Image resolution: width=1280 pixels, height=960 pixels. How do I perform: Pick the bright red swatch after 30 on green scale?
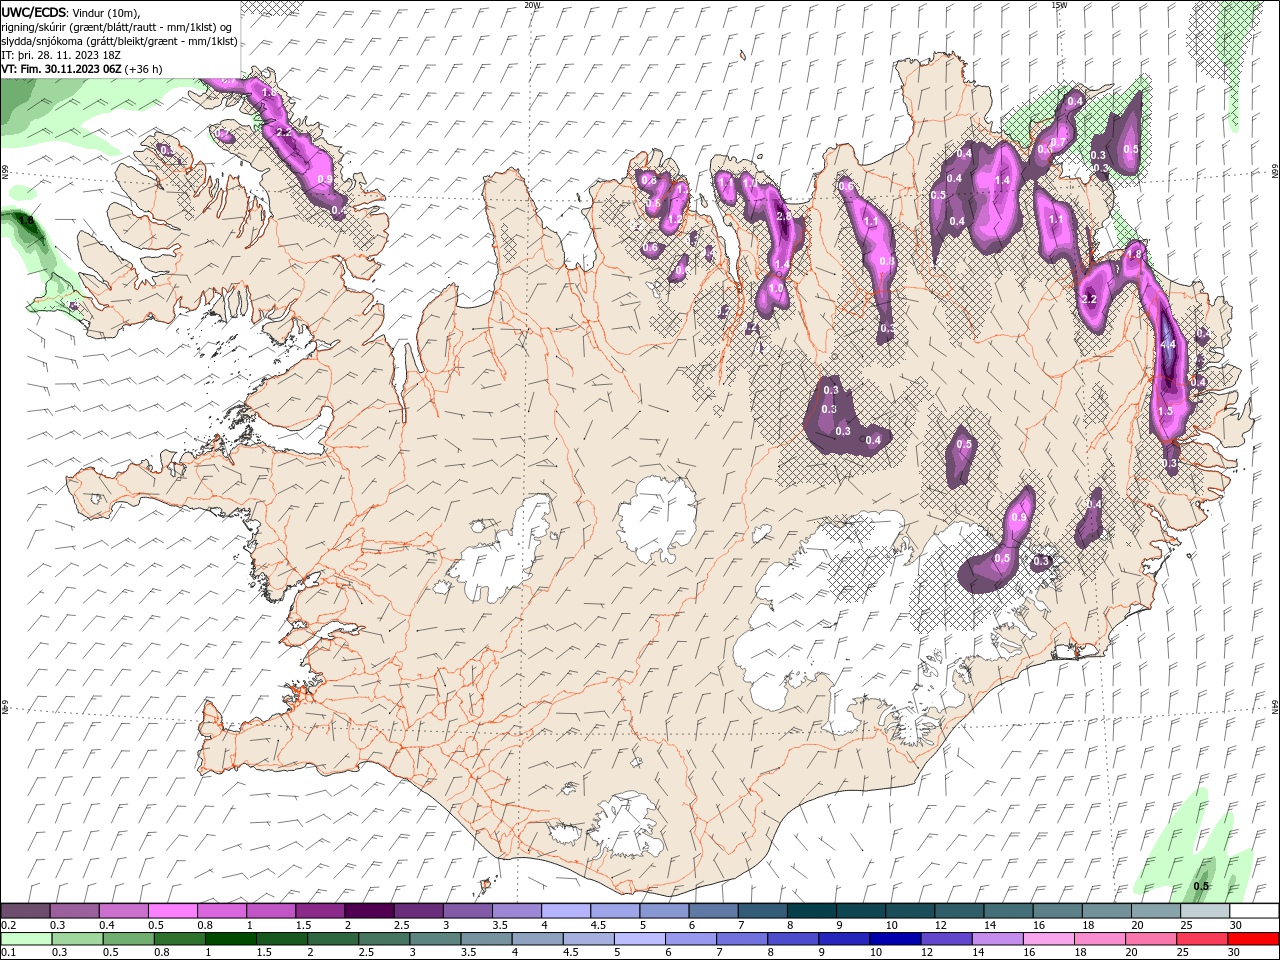[x=1252, y=939]
